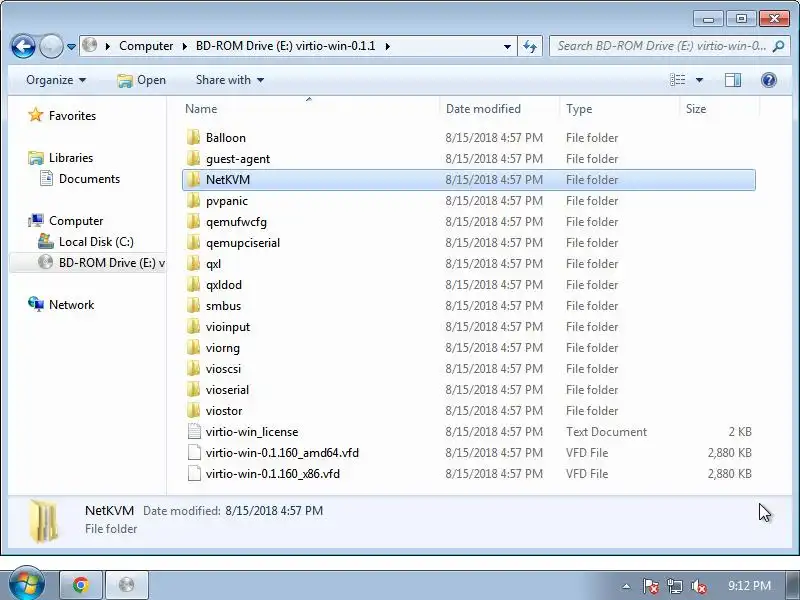Open Local Disk (C:) in sidebar
The image size is (800, 600).
(x=96, y=242)
